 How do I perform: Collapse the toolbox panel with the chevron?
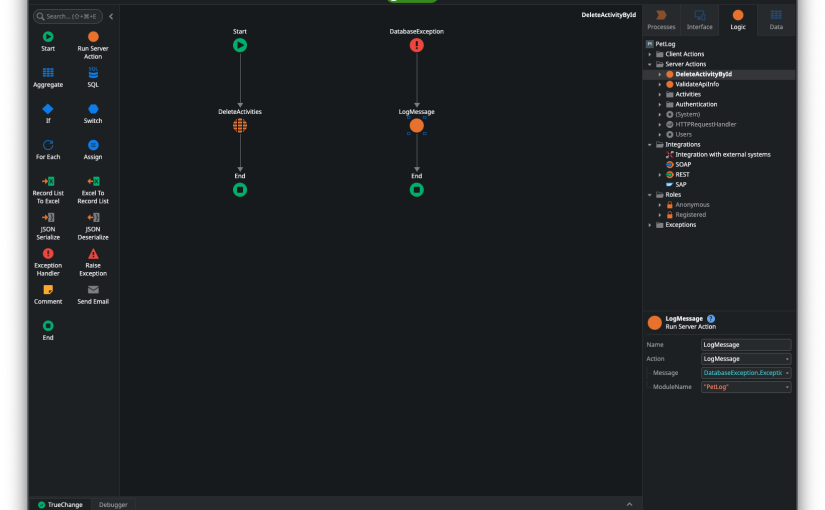[111, 16]
